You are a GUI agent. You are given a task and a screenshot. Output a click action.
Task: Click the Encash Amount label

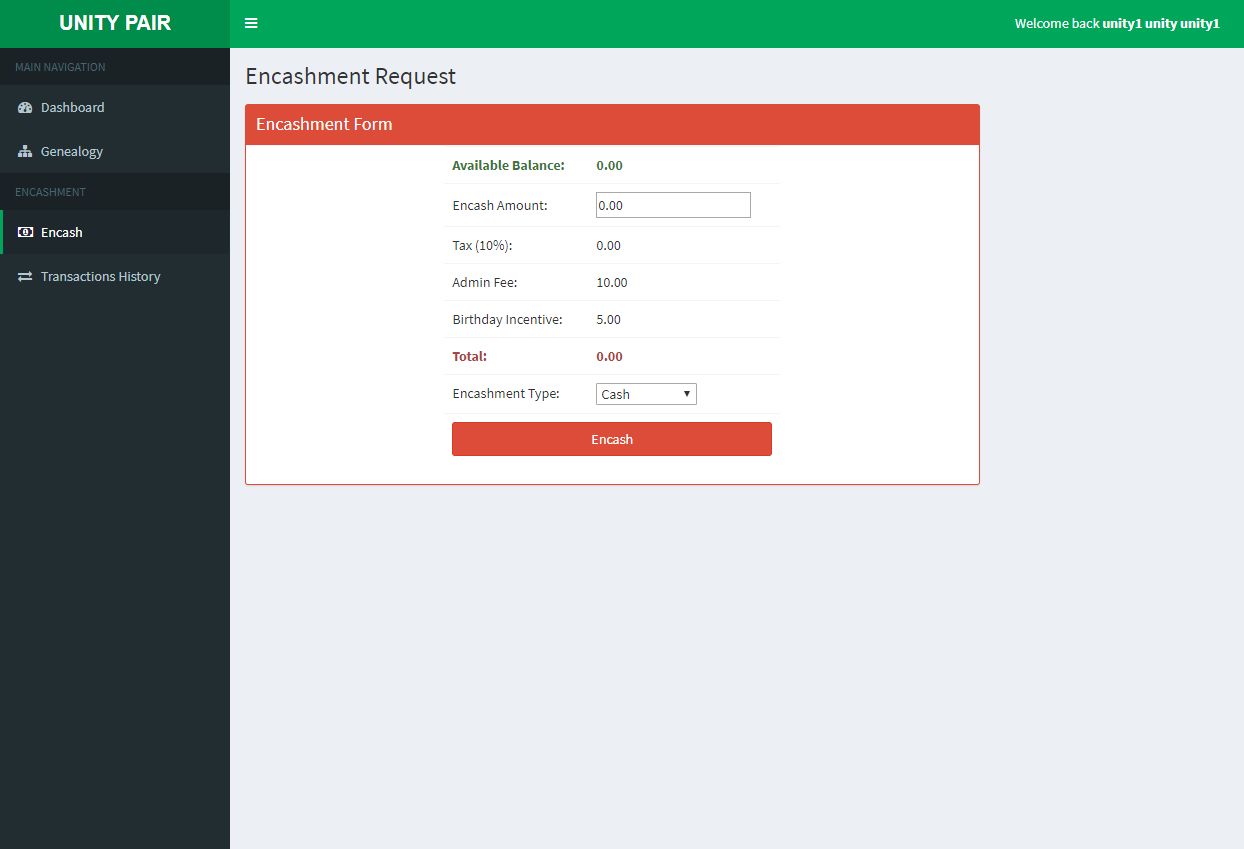click(x=500, y=206)
